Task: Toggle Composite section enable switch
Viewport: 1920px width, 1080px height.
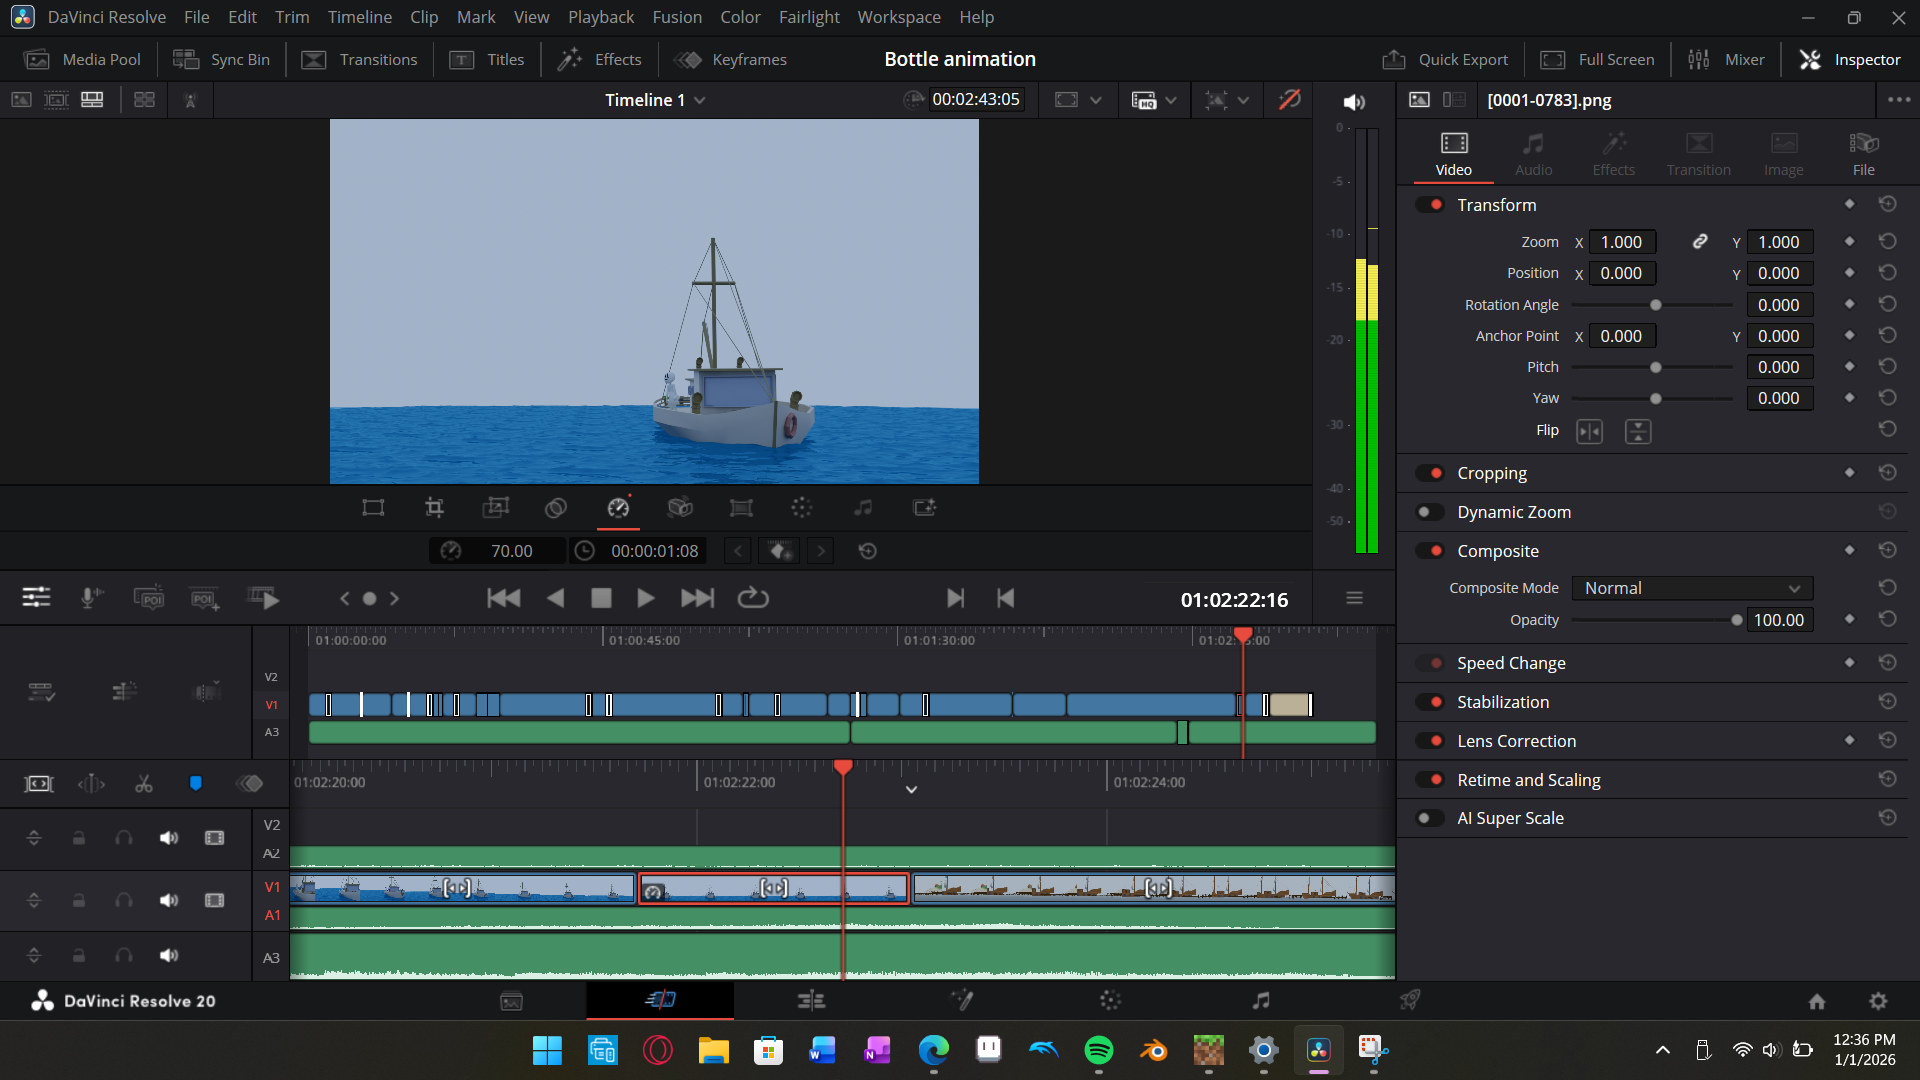Action: click(1430, 551)
